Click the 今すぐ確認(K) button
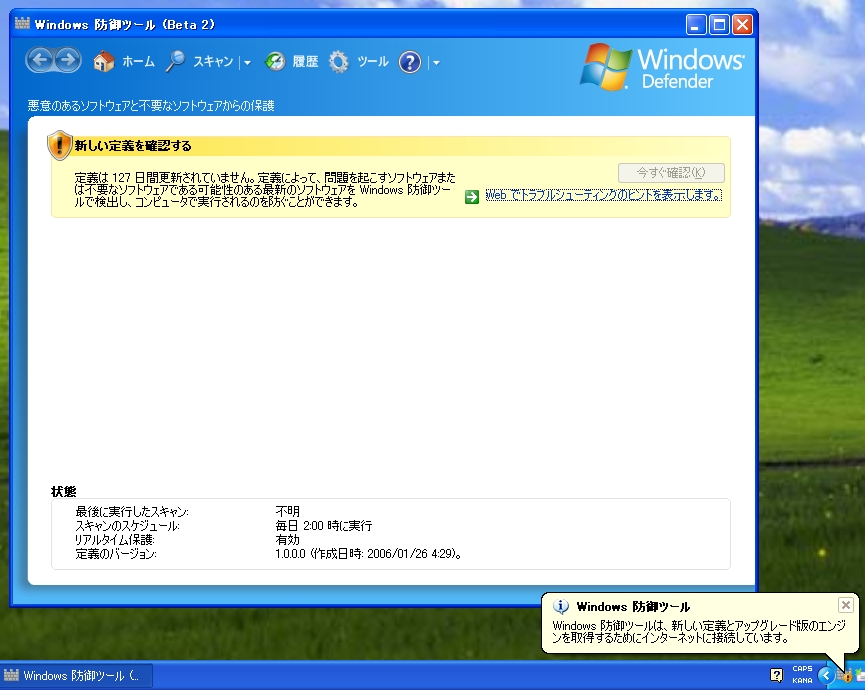865x690 pixels. 671,173
